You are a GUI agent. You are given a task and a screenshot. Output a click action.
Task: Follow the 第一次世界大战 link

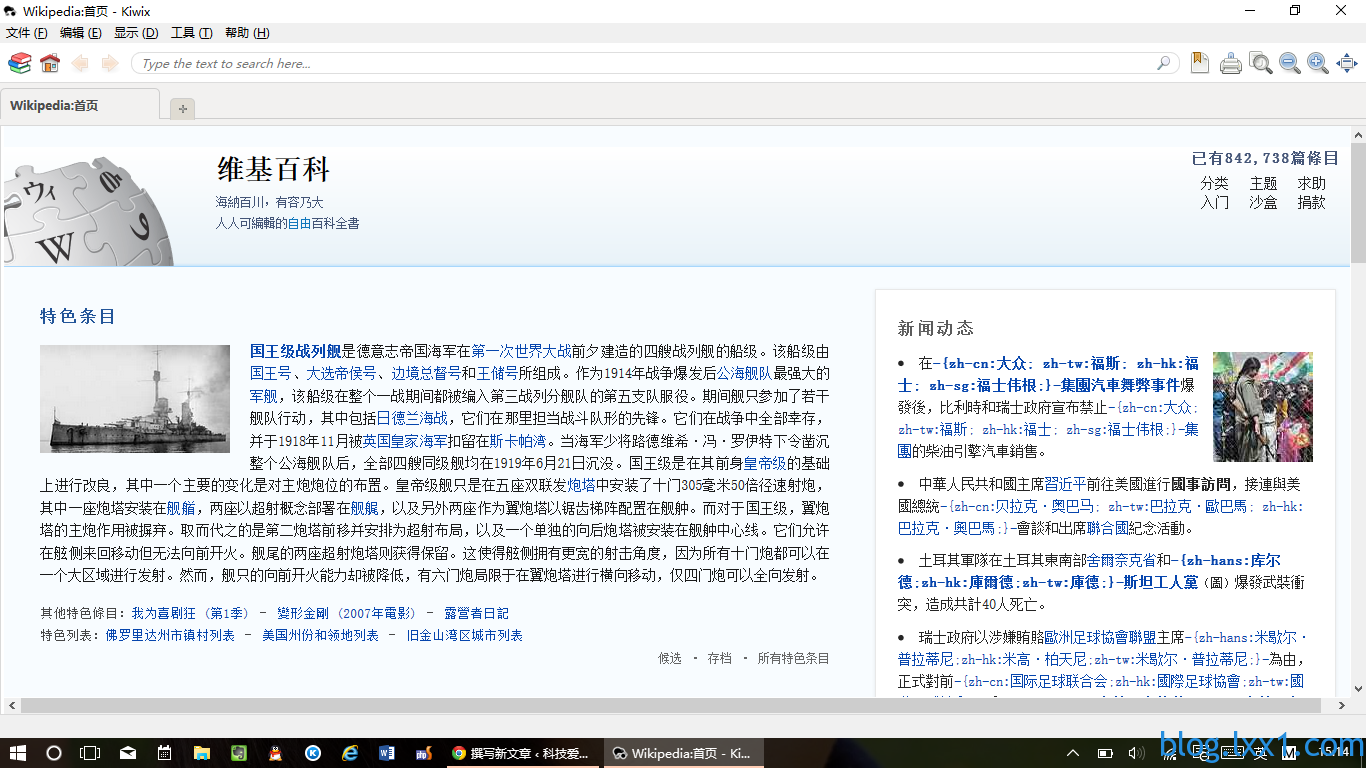[x=521, y=351]
